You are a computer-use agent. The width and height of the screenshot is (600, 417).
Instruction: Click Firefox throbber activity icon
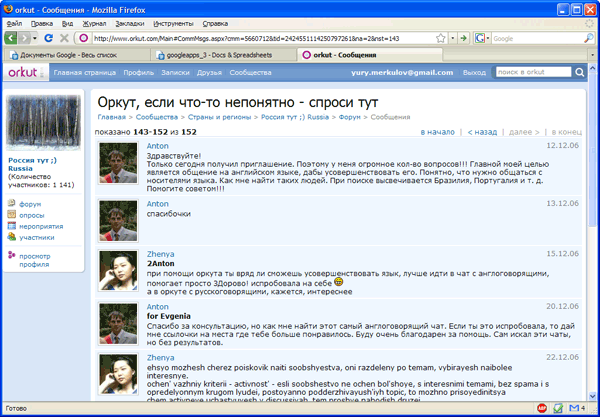tap(590, 24)
